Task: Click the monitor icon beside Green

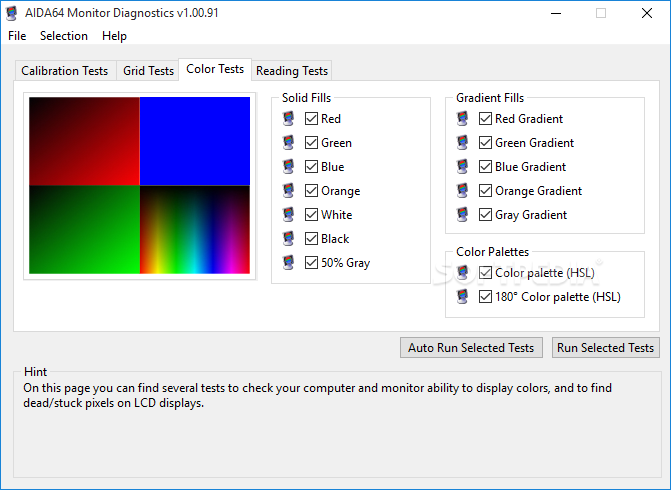Action: [x=289, y=143]
